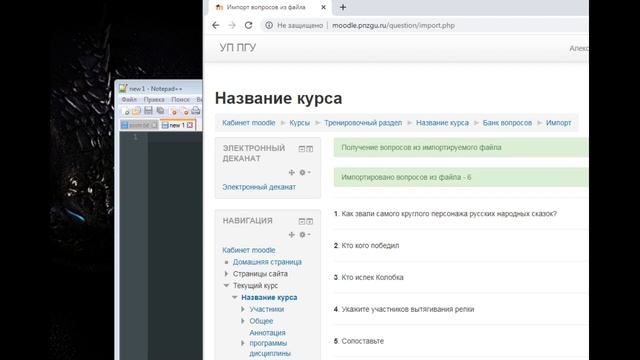Go to 'Тренировочный раздел' breadcrumb
This screenshot has width=640, height=360.
click(363, 123)
